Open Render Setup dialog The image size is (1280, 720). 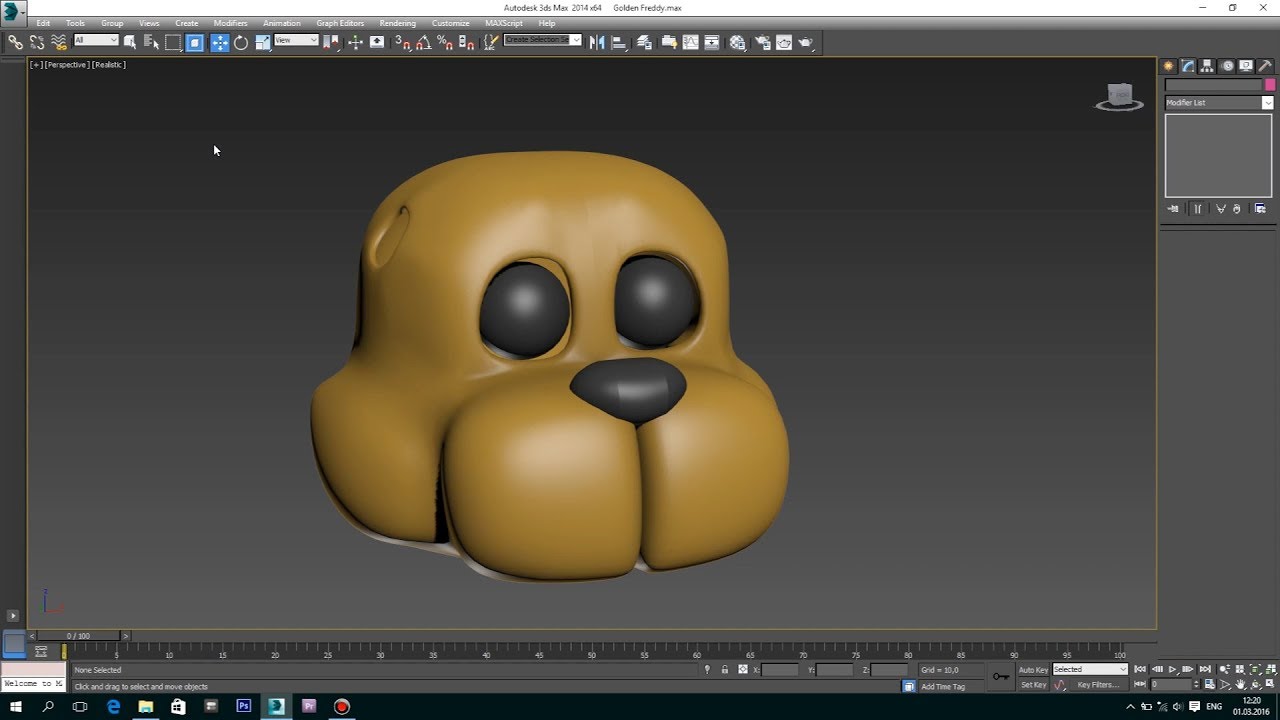(763, 42)
